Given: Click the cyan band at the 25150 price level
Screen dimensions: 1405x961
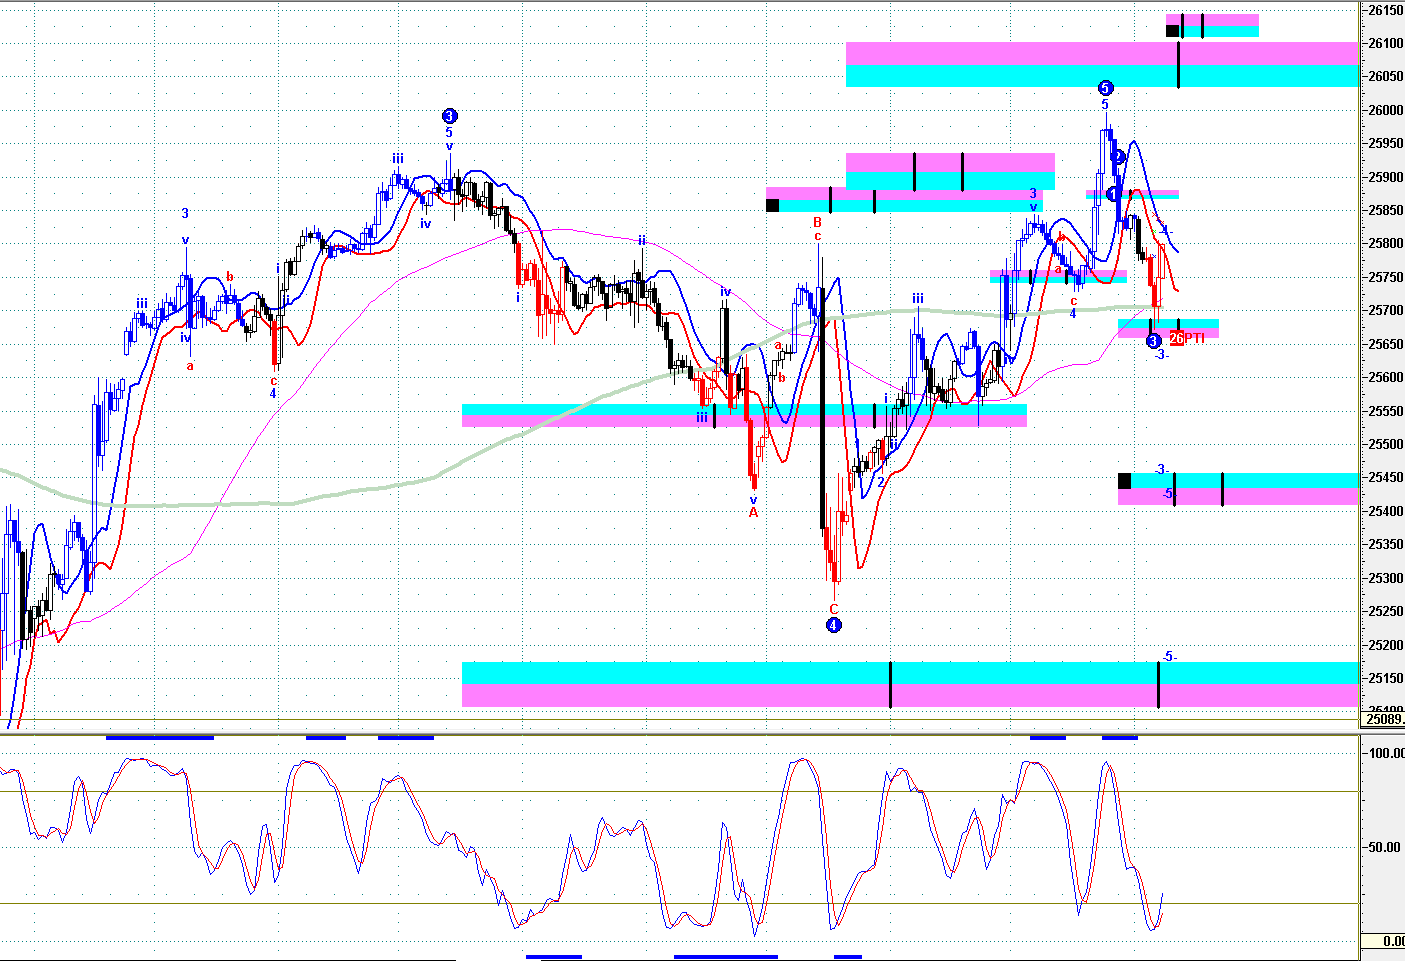Looking at the screenshot, I should [700, 672].
